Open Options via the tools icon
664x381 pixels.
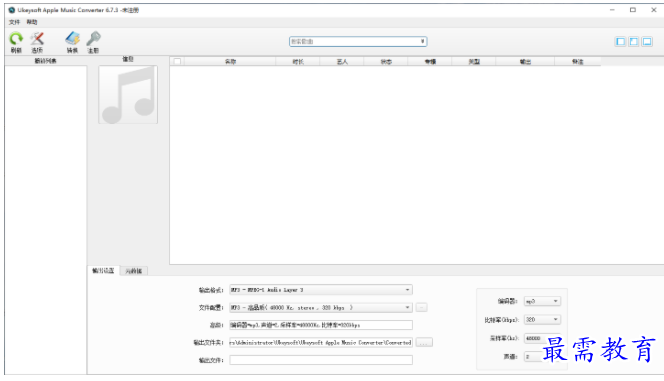(x=37, y=39)
